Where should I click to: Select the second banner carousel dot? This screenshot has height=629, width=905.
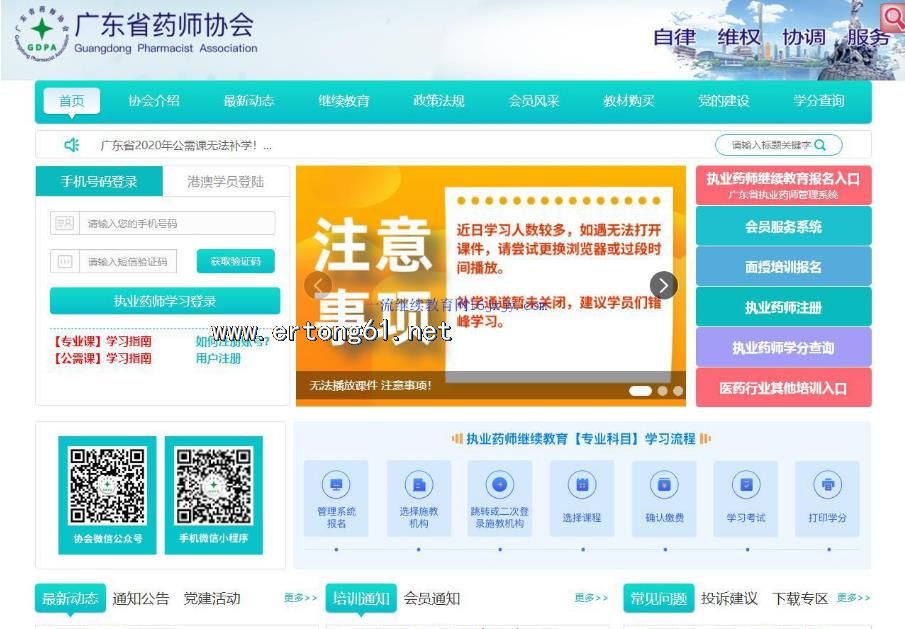coord(662,391)
